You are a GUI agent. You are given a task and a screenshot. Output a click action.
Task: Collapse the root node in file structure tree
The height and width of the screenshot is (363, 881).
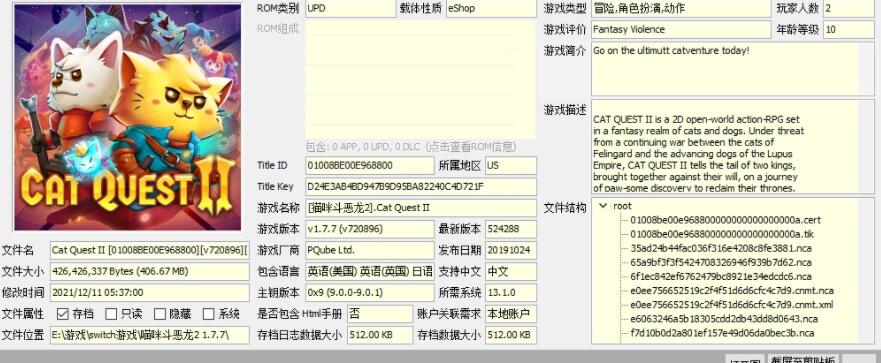(x=603, y=206)
